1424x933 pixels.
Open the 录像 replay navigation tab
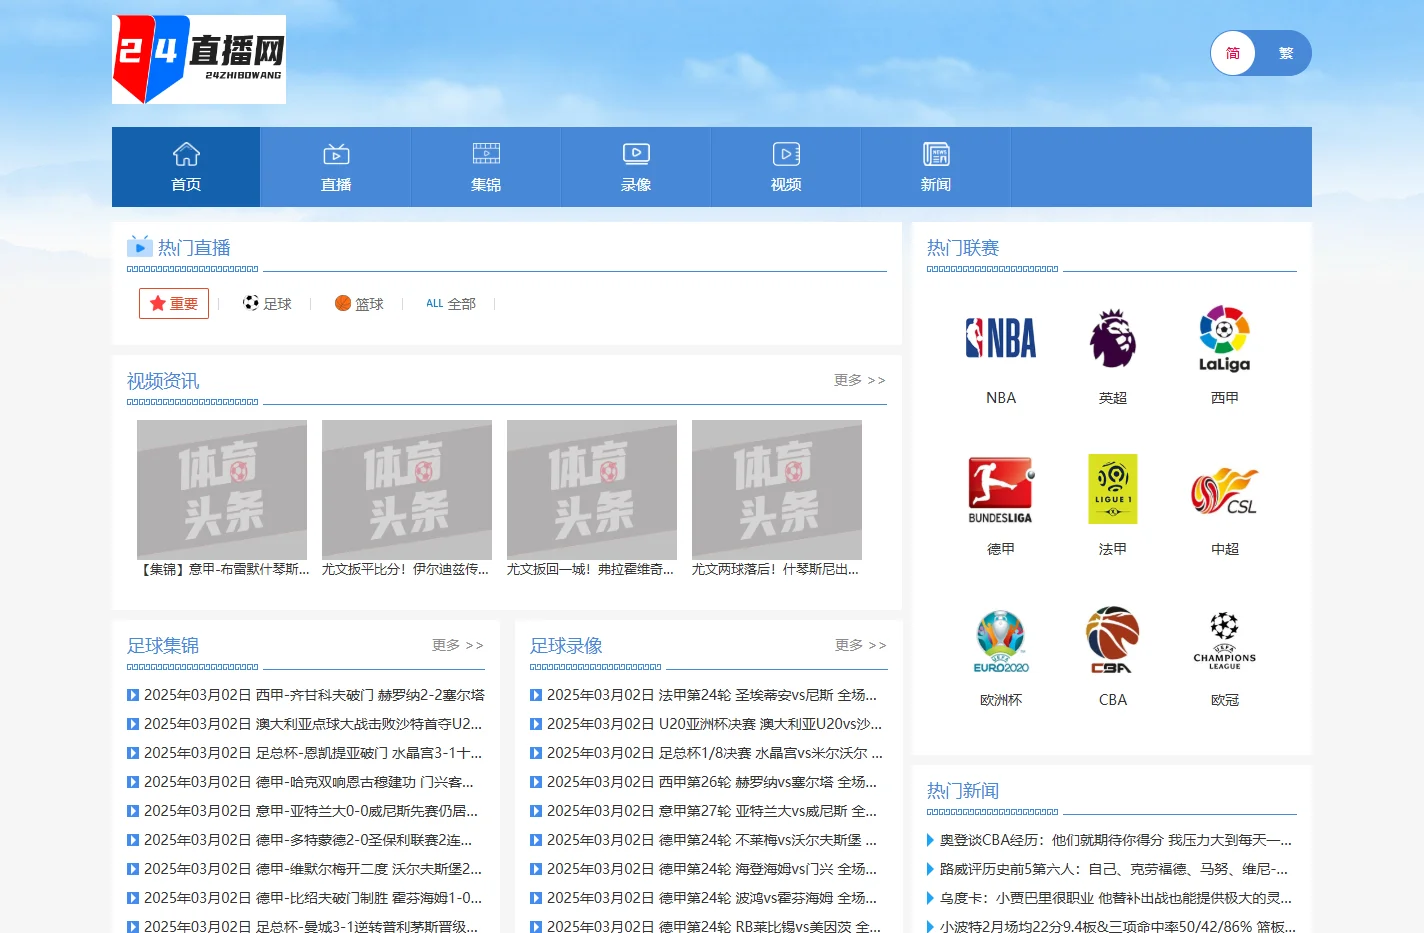click(636, 167)
